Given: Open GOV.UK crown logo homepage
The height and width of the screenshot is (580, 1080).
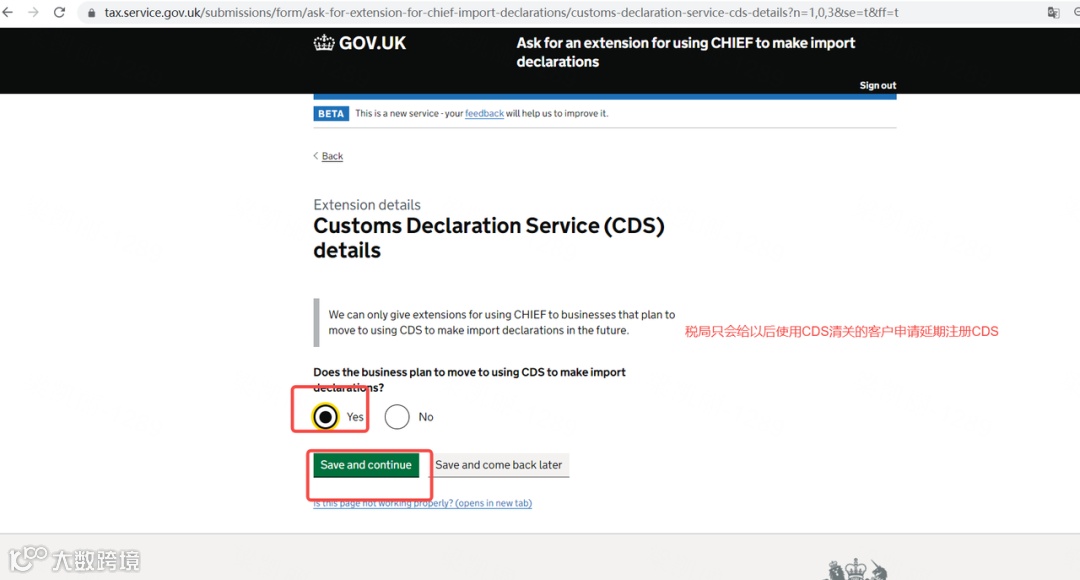Looking at the screenshot, I should coord(360,43).
